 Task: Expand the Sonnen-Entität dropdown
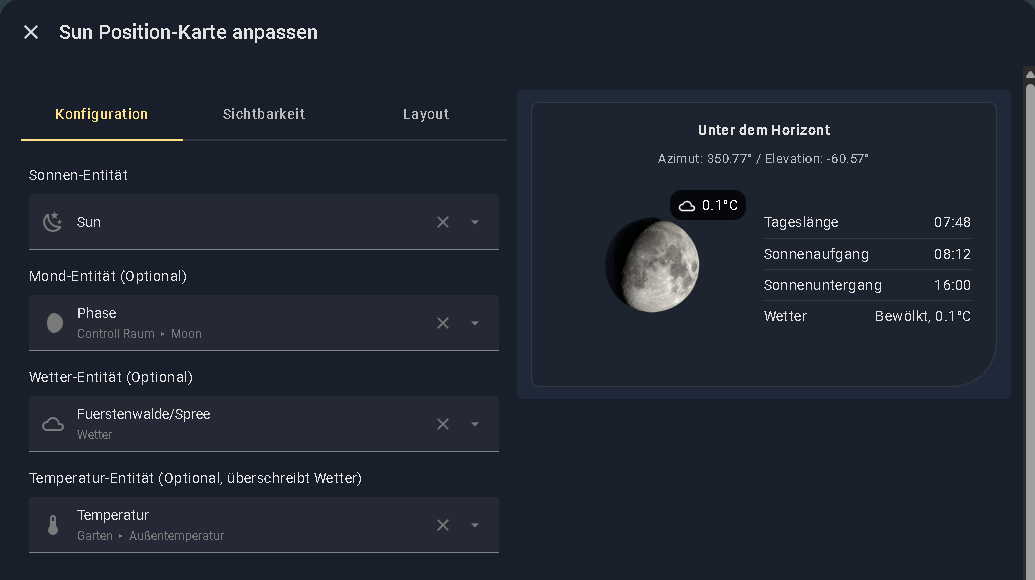475,222
